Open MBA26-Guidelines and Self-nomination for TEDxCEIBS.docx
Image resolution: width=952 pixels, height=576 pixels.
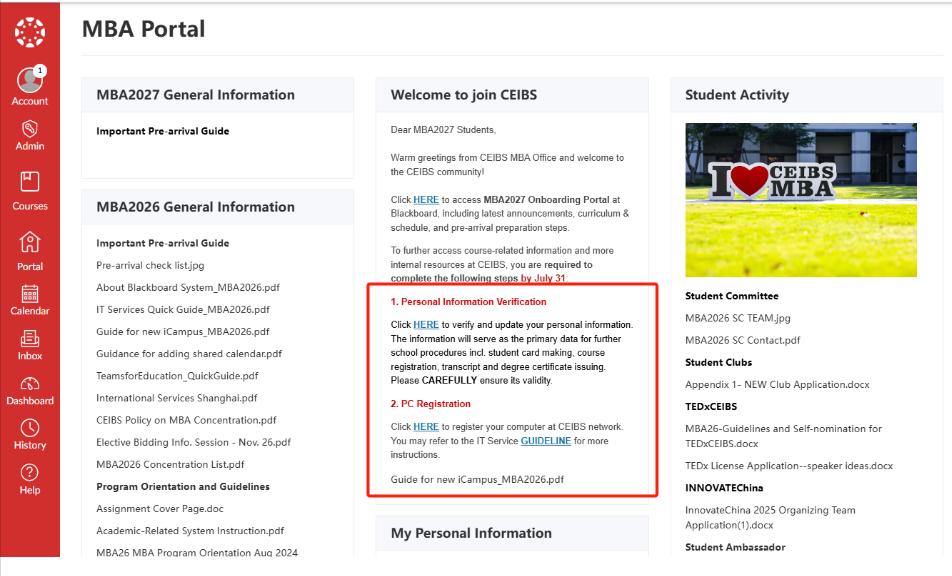coord(783,436)
